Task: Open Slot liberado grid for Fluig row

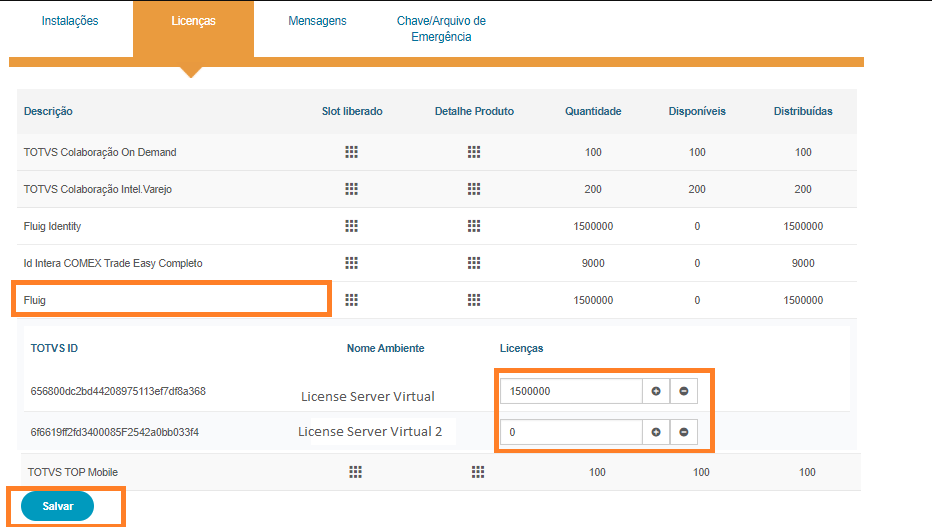Action: click(x=351, y=300)
